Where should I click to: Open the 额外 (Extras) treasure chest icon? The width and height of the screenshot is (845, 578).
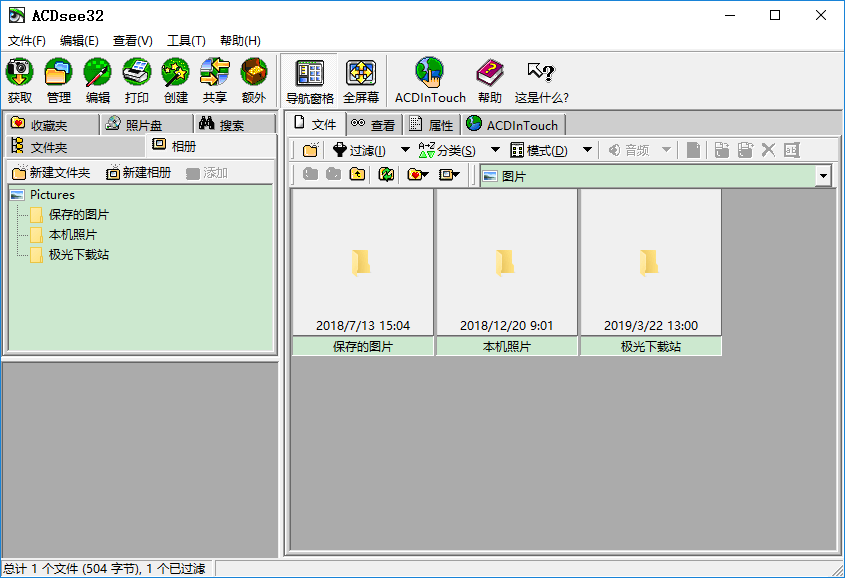(254, 73)
